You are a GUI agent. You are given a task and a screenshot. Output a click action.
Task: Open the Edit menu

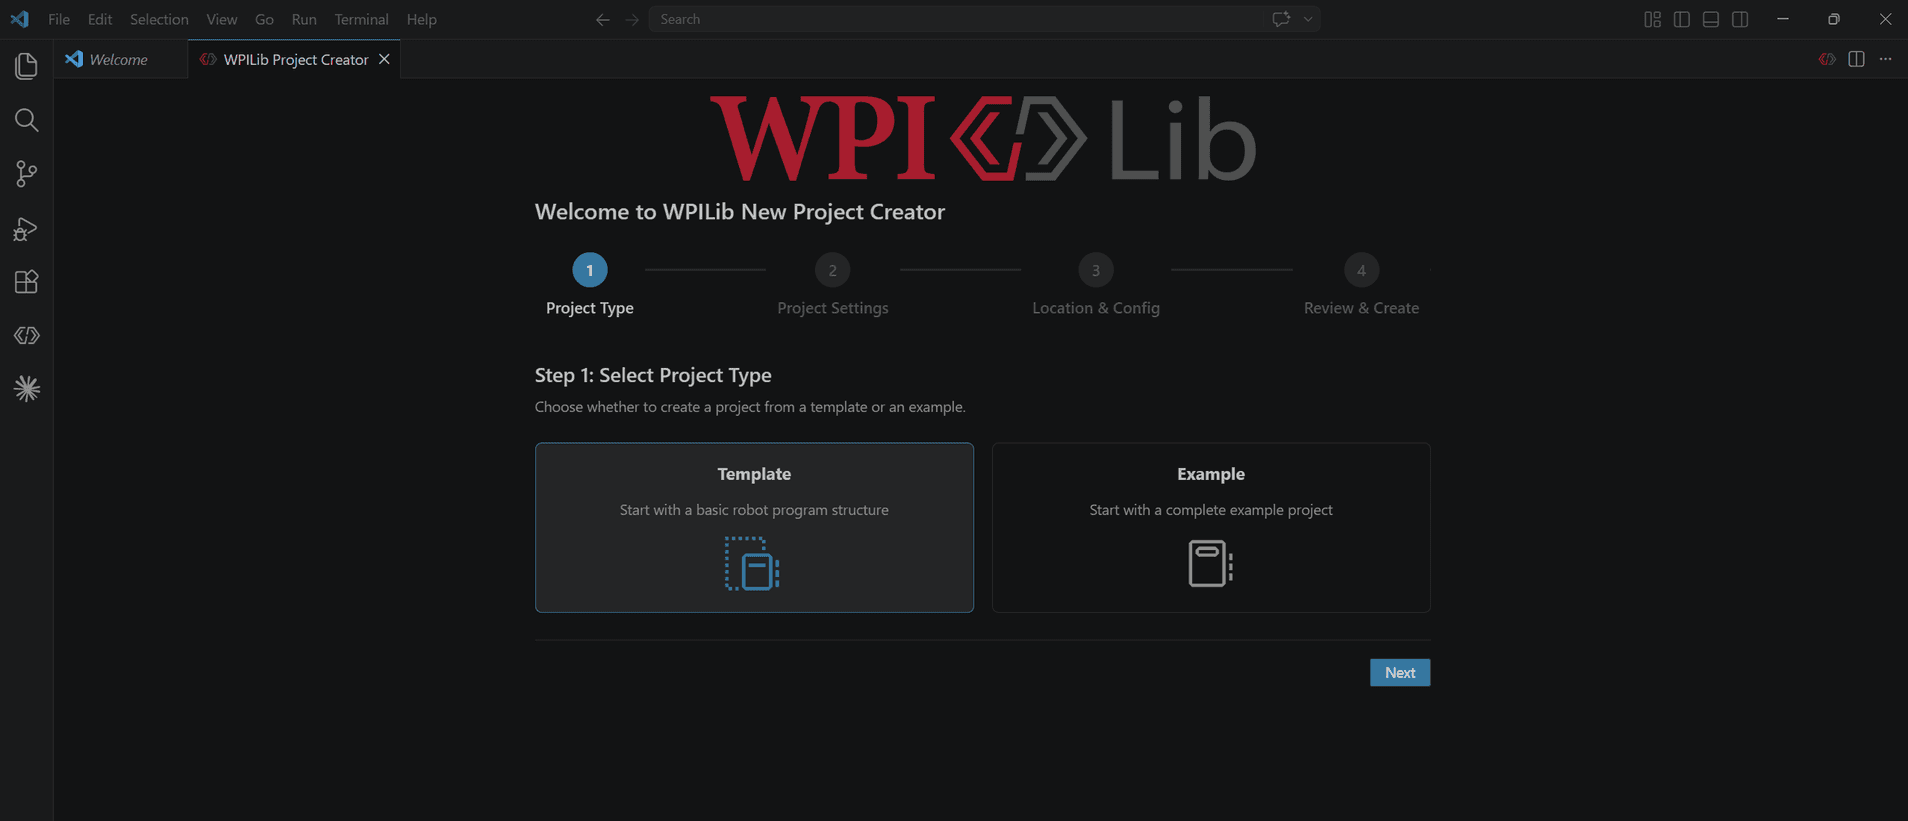(100, 19)
